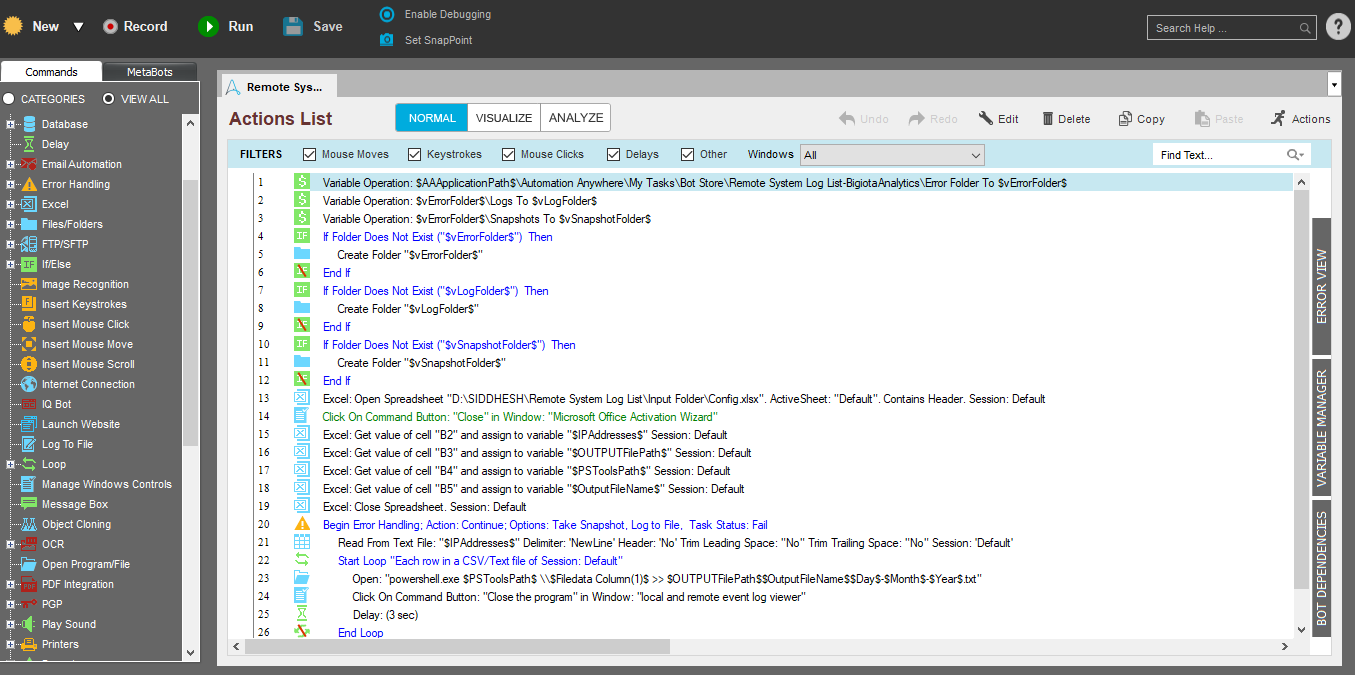Select the Image Recognition command
The image size is (1355, 675).
point(85,284)
